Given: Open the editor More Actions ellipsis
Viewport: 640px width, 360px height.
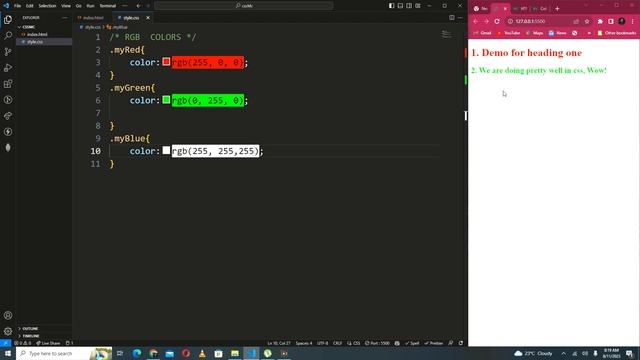Looking at the screenshot, I should (x=460, y=18).
